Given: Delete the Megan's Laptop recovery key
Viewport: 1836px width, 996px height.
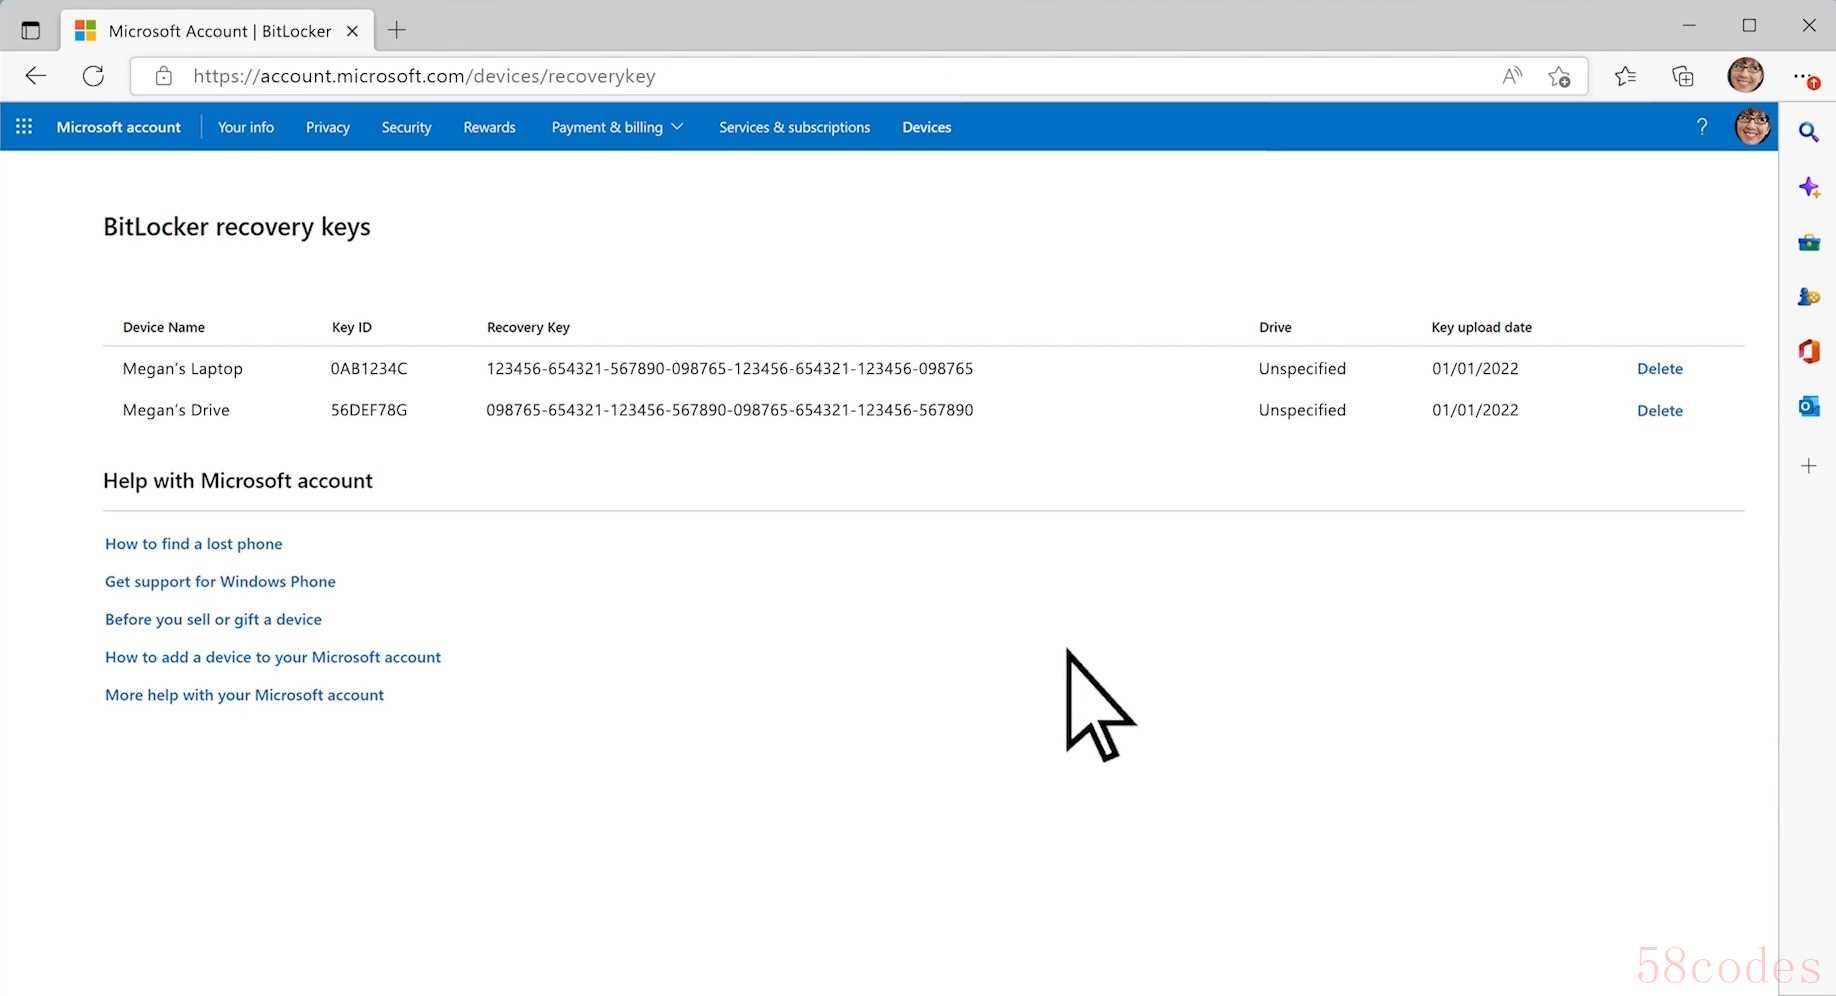Looking at the screenshot, I should 1659,369.
